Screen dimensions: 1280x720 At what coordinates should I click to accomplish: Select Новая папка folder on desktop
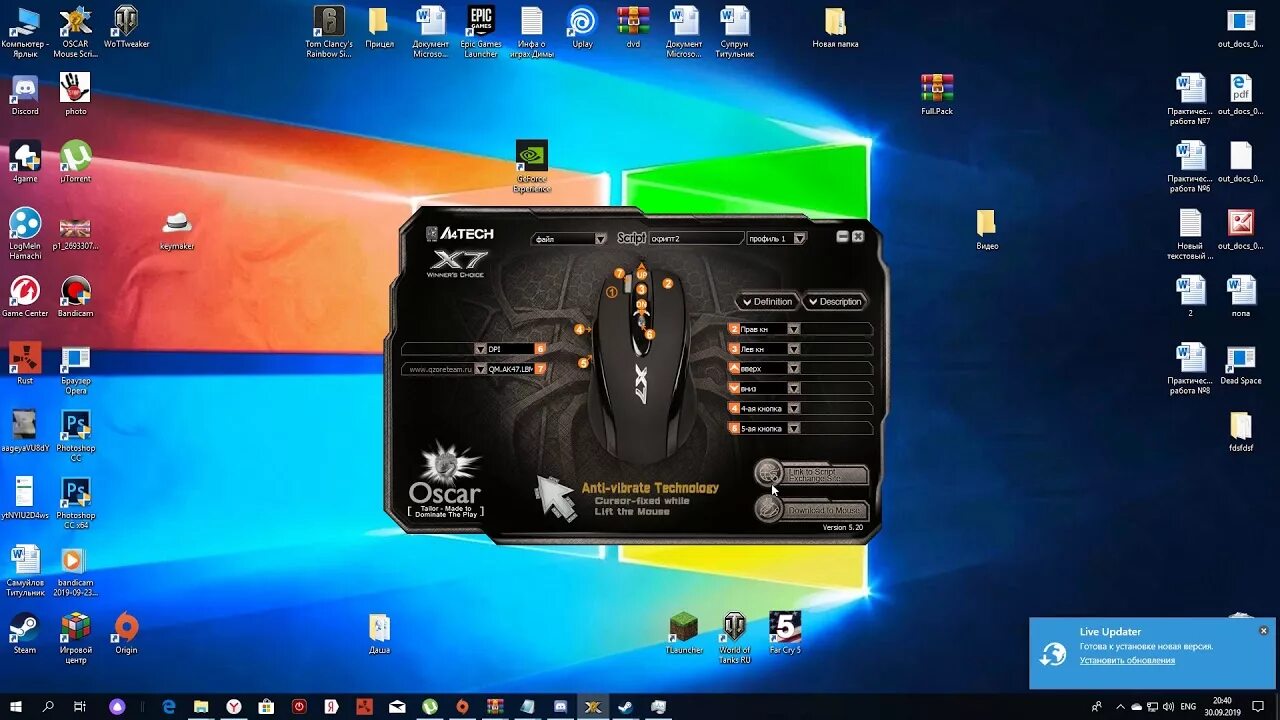pyautogui.click(x=835, y=28)
